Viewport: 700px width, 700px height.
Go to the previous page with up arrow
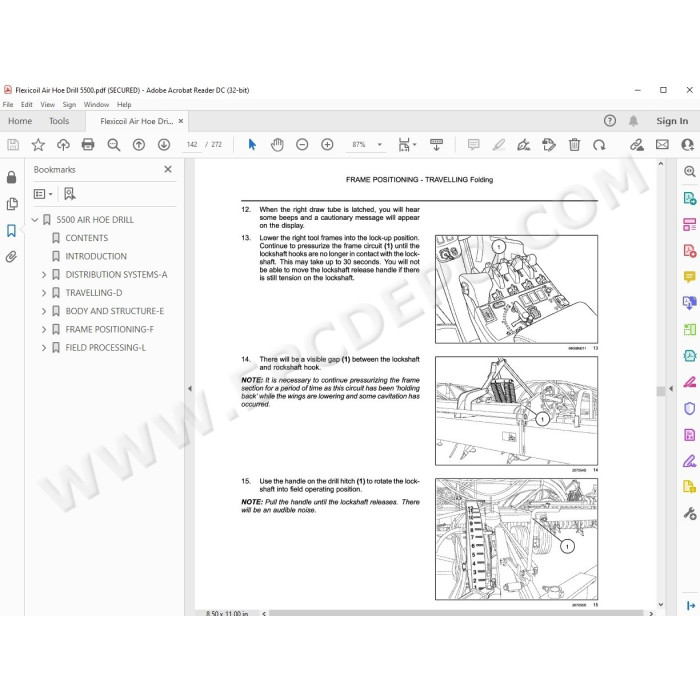139,145
